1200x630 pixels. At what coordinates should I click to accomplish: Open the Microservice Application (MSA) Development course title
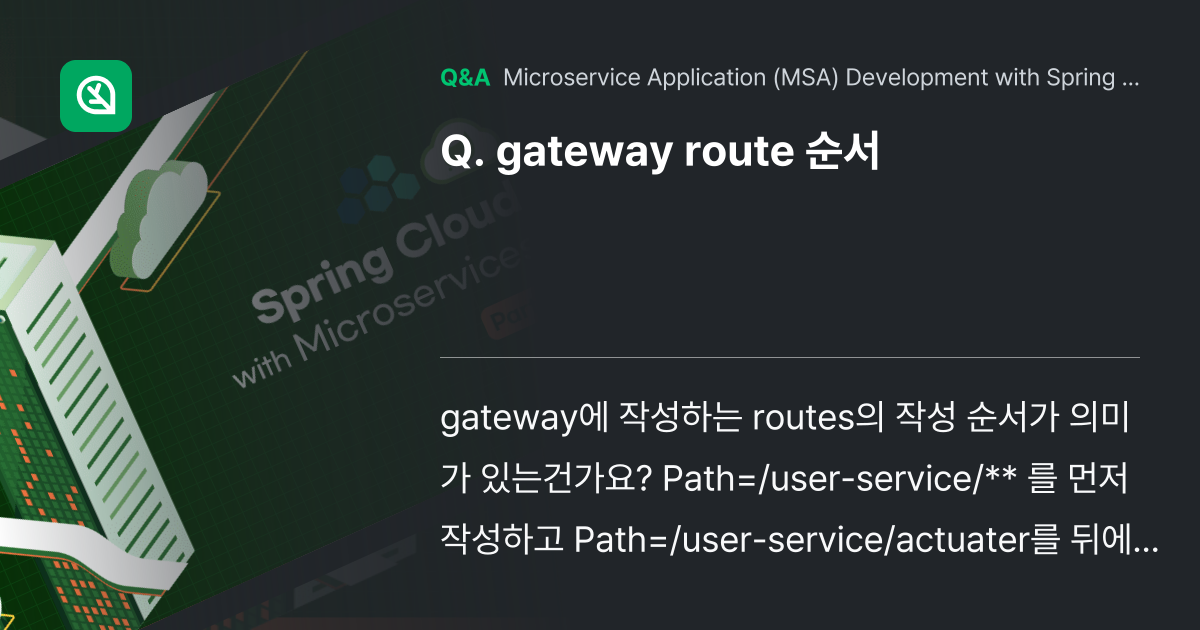[x=822, y=78]
